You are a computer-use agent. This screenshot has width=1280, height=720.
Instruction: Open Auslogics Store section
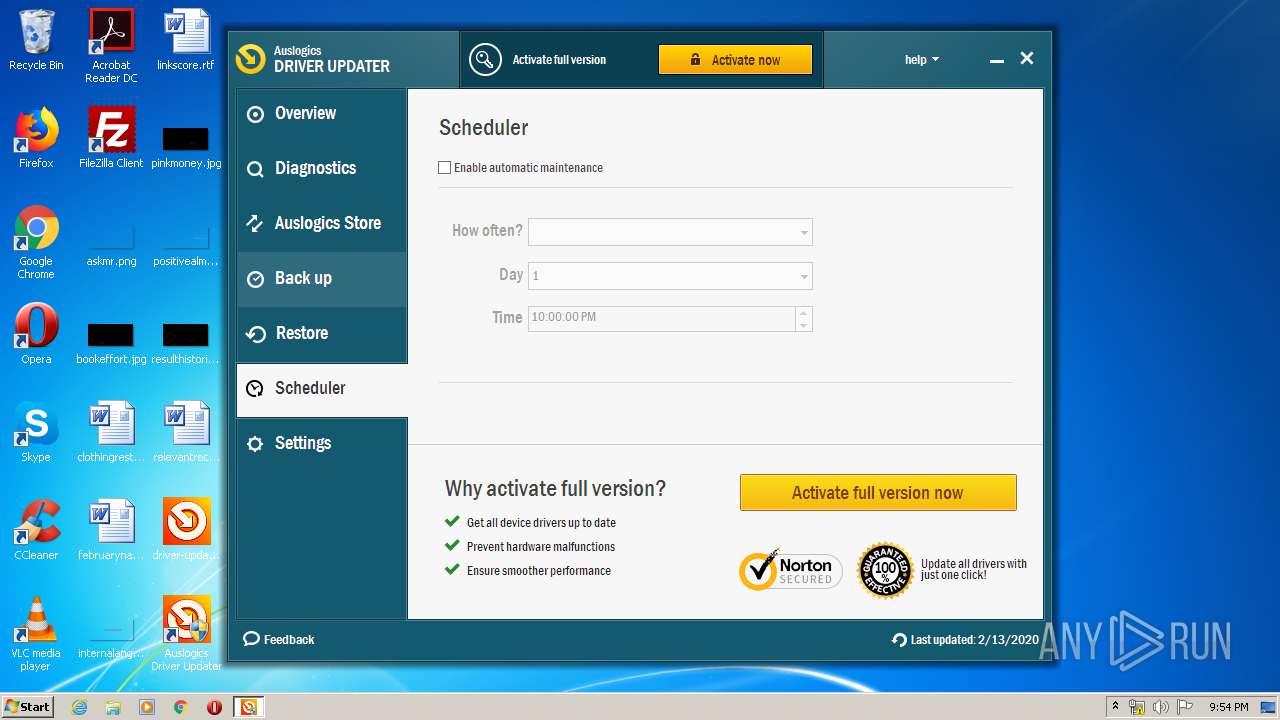[321, 224]
